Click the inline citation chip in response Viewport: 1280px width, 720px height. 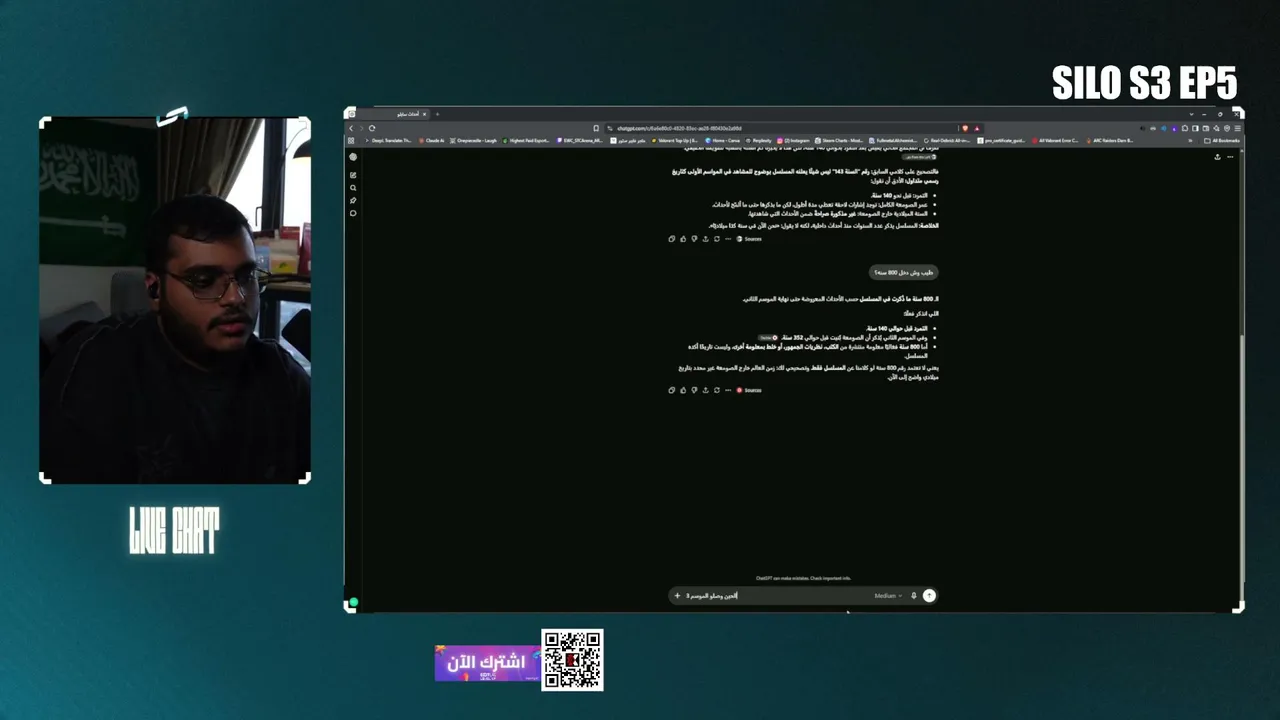[x=768, y=338]
